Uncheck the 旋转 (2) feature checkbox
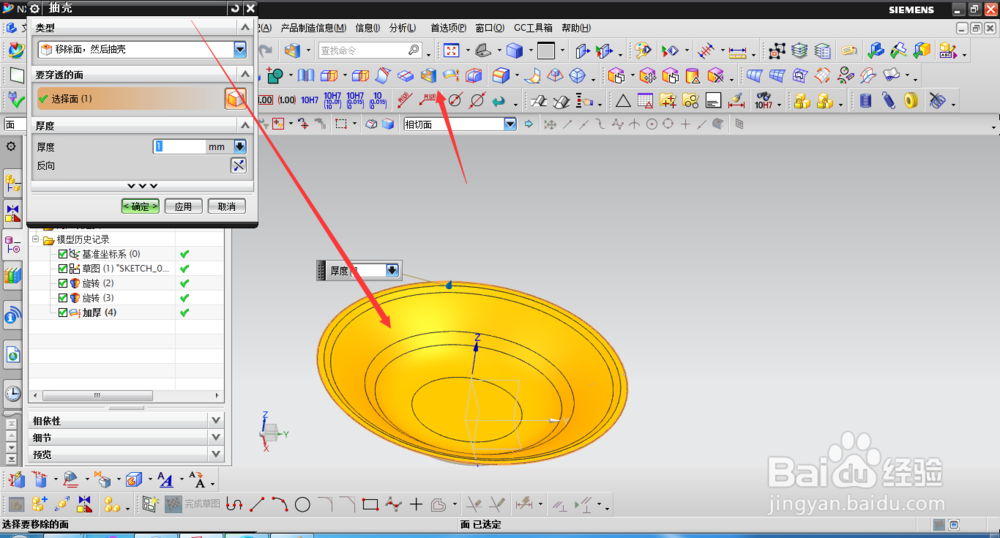The image size is (1000, 538). 62,283
